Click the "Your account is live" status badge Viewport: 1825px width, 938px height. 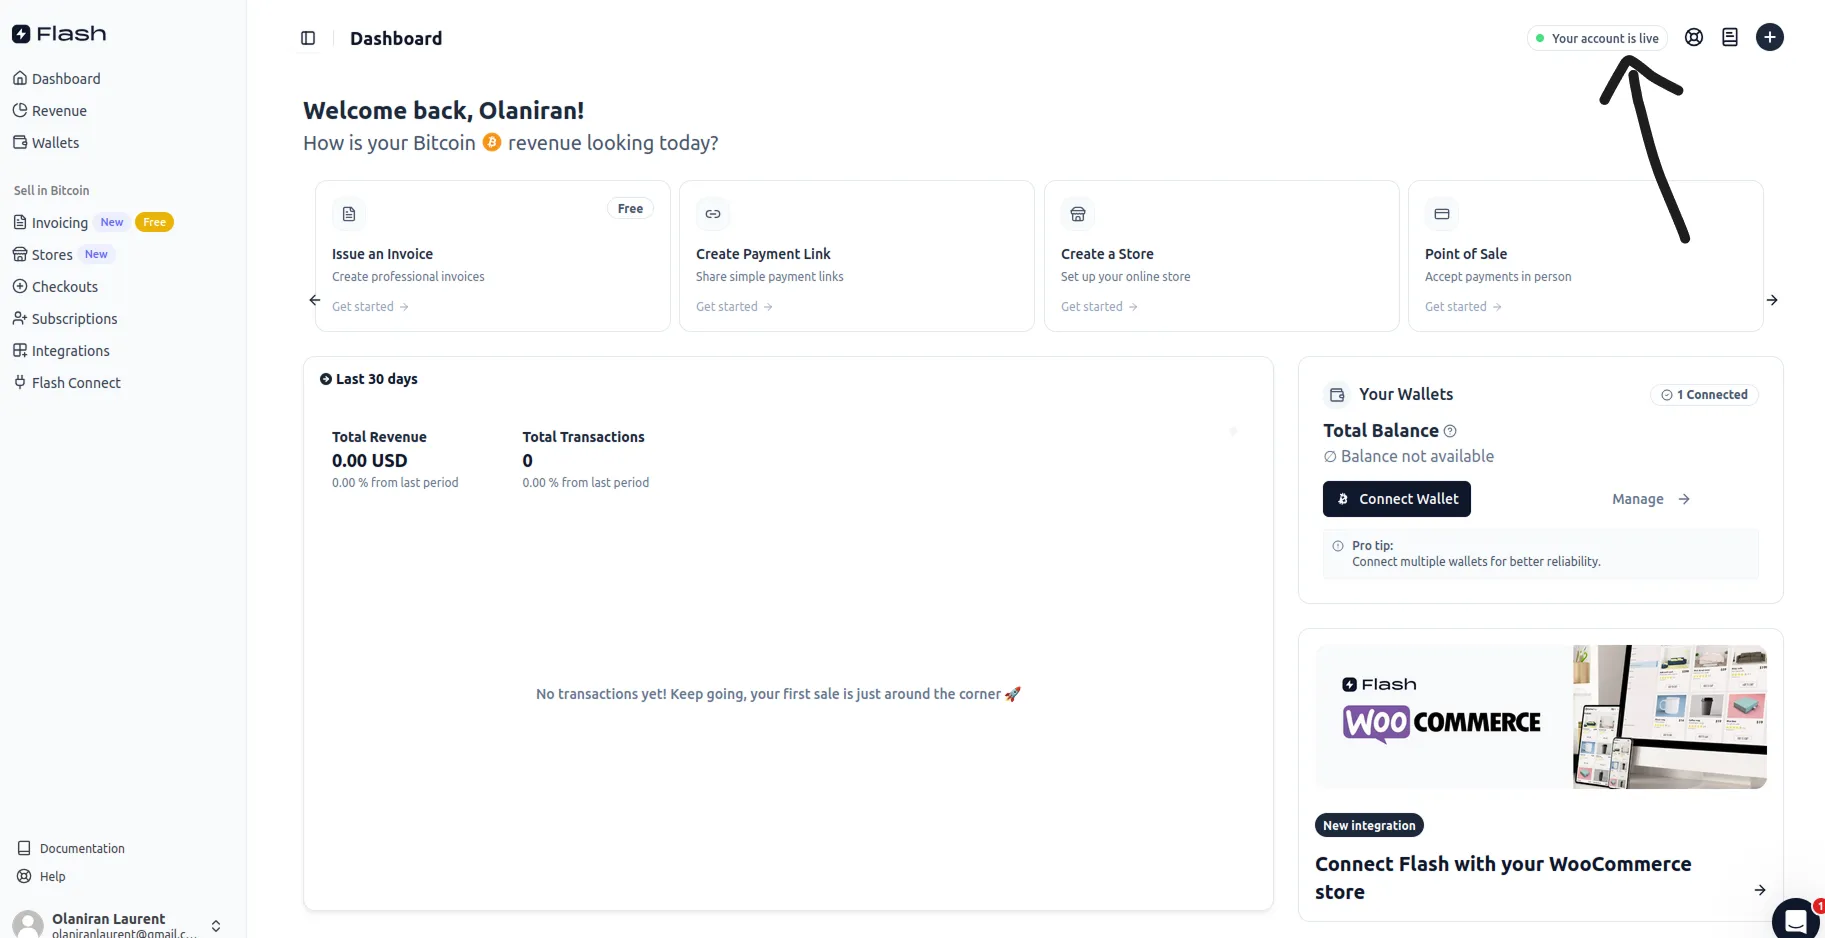coord(1597,38)
